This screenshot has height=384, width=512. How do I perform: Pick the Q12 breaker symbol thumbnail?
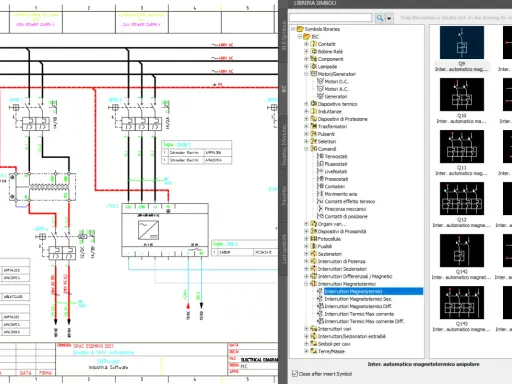(x=462, y=199)
